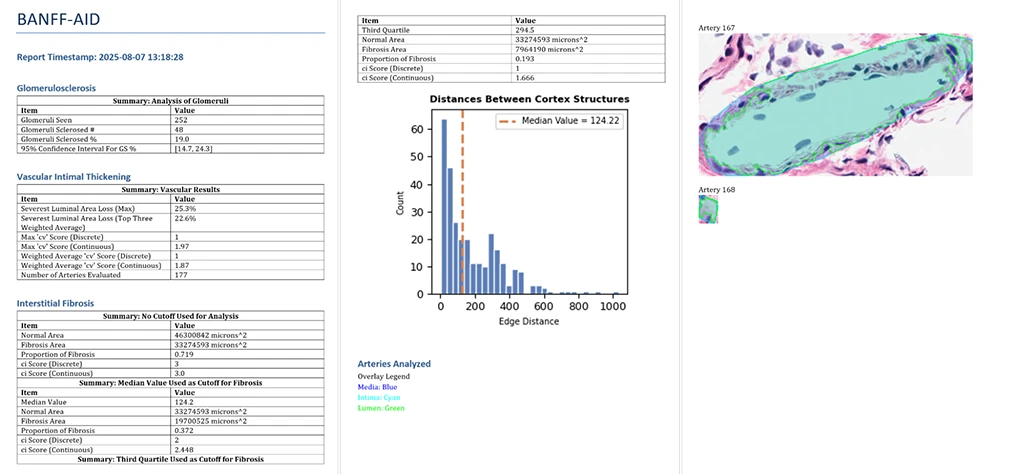Select the Summary: Vascular Results header
1020x474 pixels.
click(x=170, y=189)
